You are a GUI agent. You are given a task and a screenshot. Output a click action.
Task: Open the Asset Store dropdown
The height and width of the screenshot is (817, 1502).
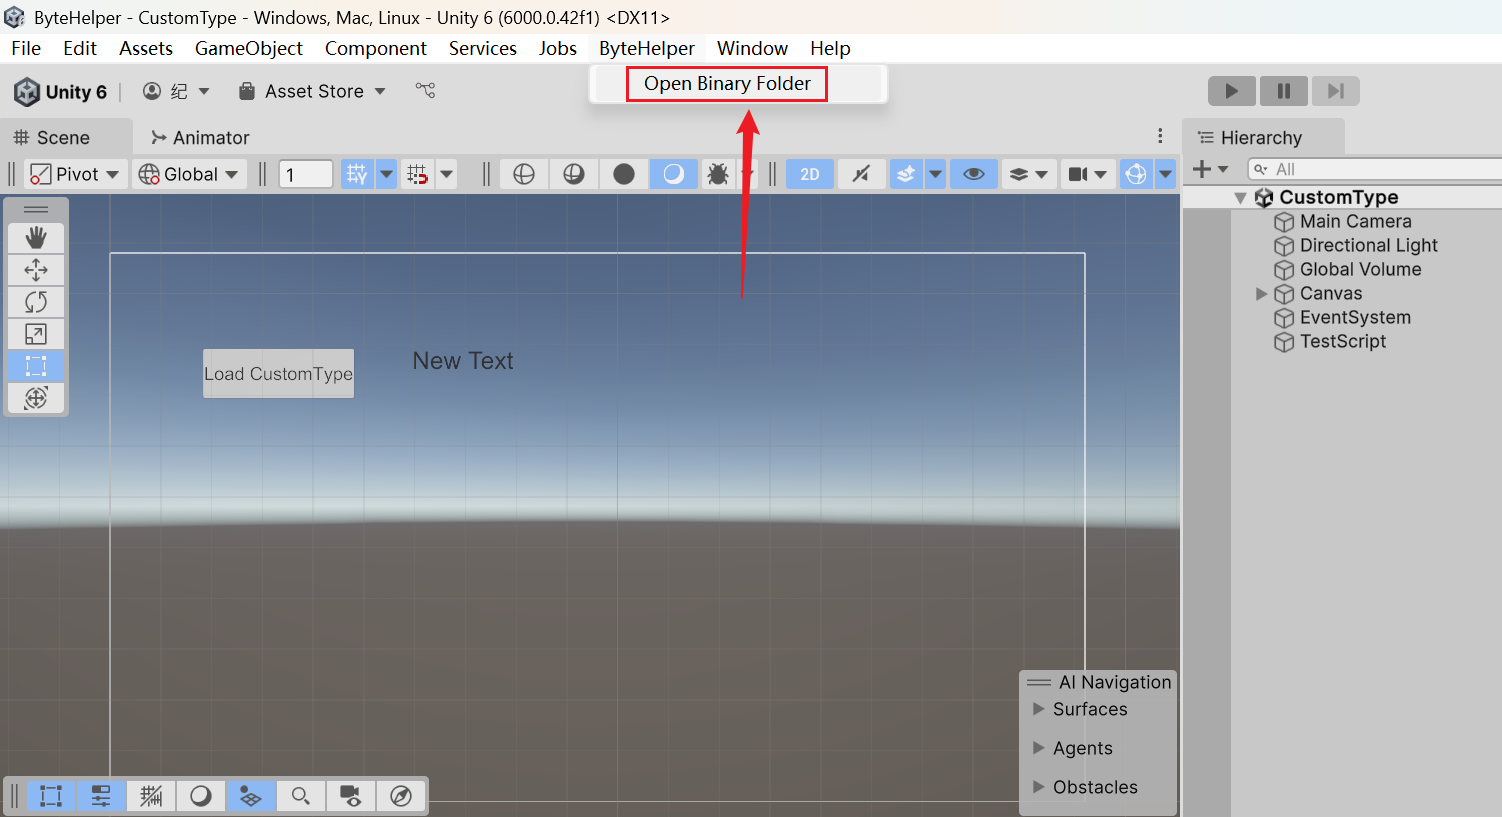[x=312, y=91]
